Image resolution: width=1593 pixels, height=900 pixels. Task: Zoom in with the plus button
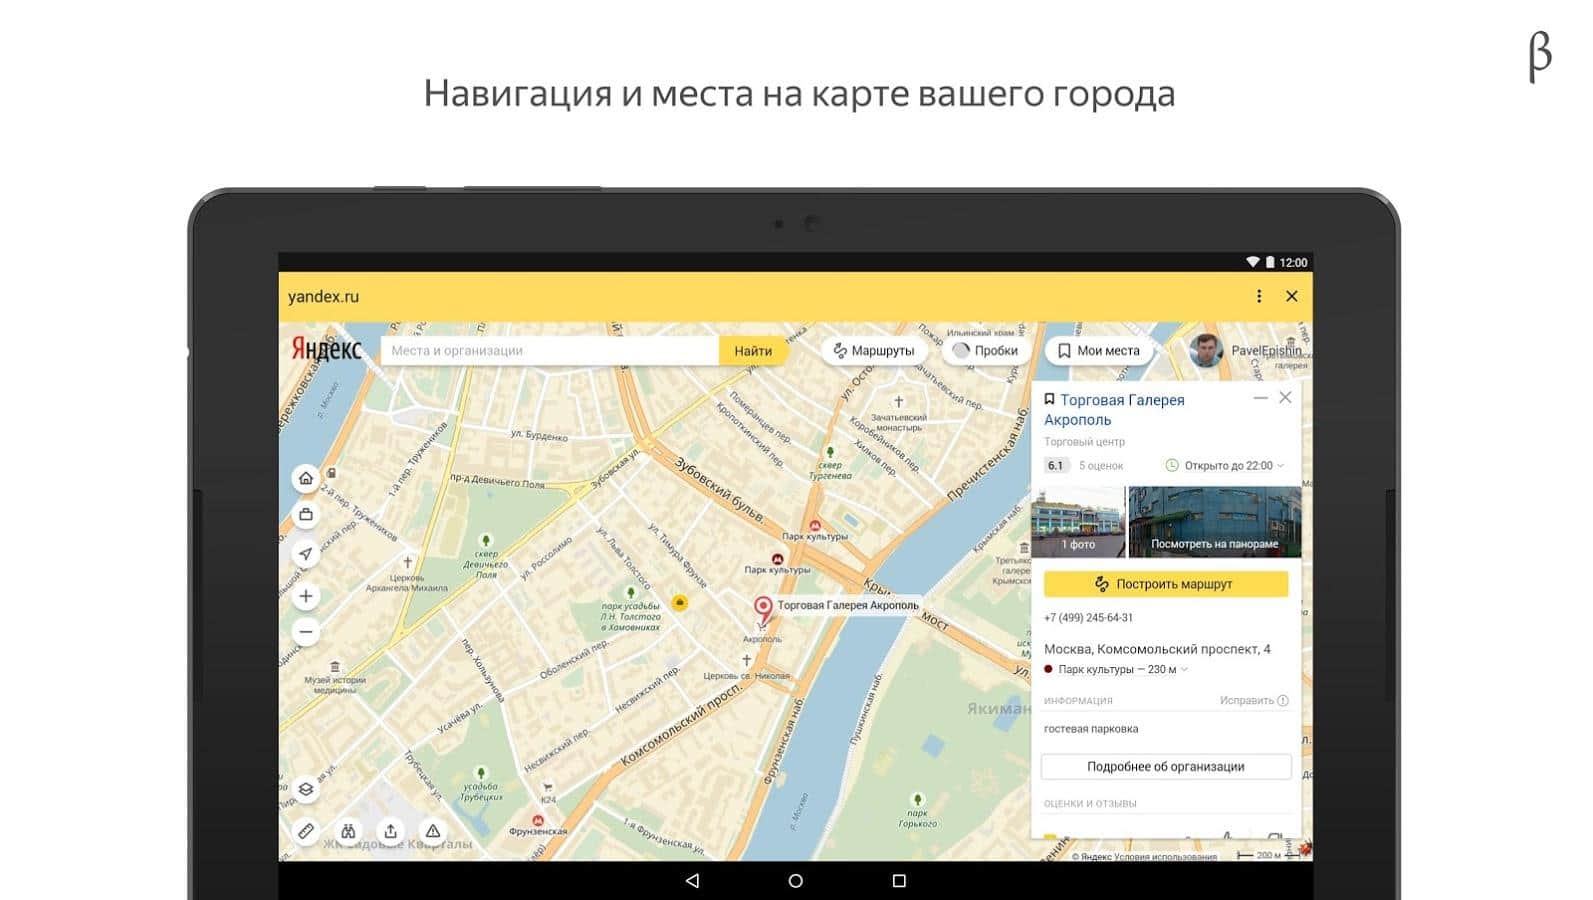(306, 596)
